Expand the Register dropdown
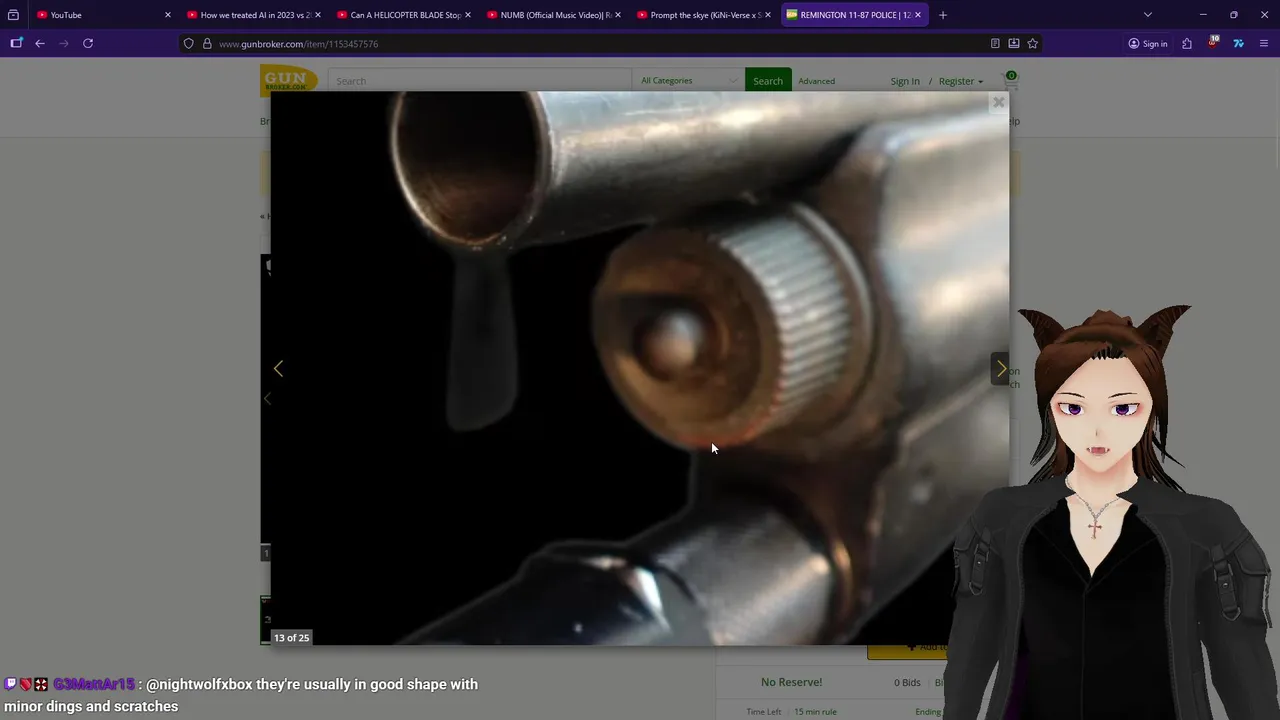 (960, 81)
